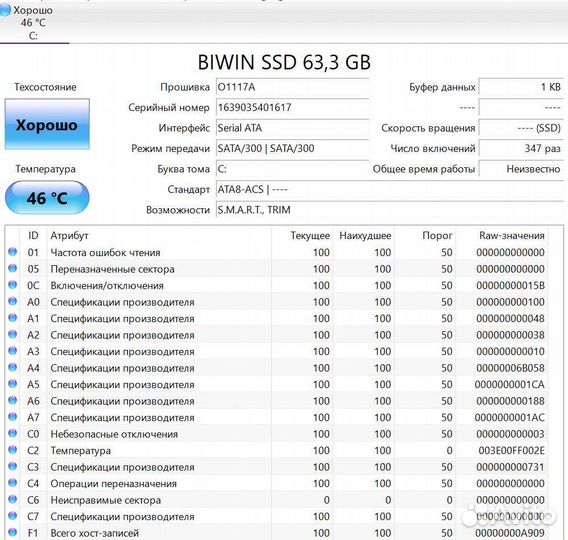Click the transfer mode field SATA/300 | SATA/300
This screenshot has width=568, height=540.
pos(292,148)
